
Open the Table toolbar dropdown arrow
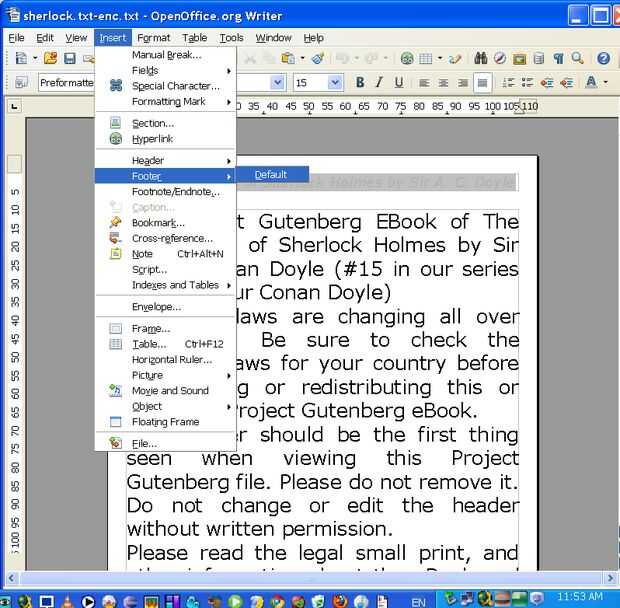coord(440,59)
